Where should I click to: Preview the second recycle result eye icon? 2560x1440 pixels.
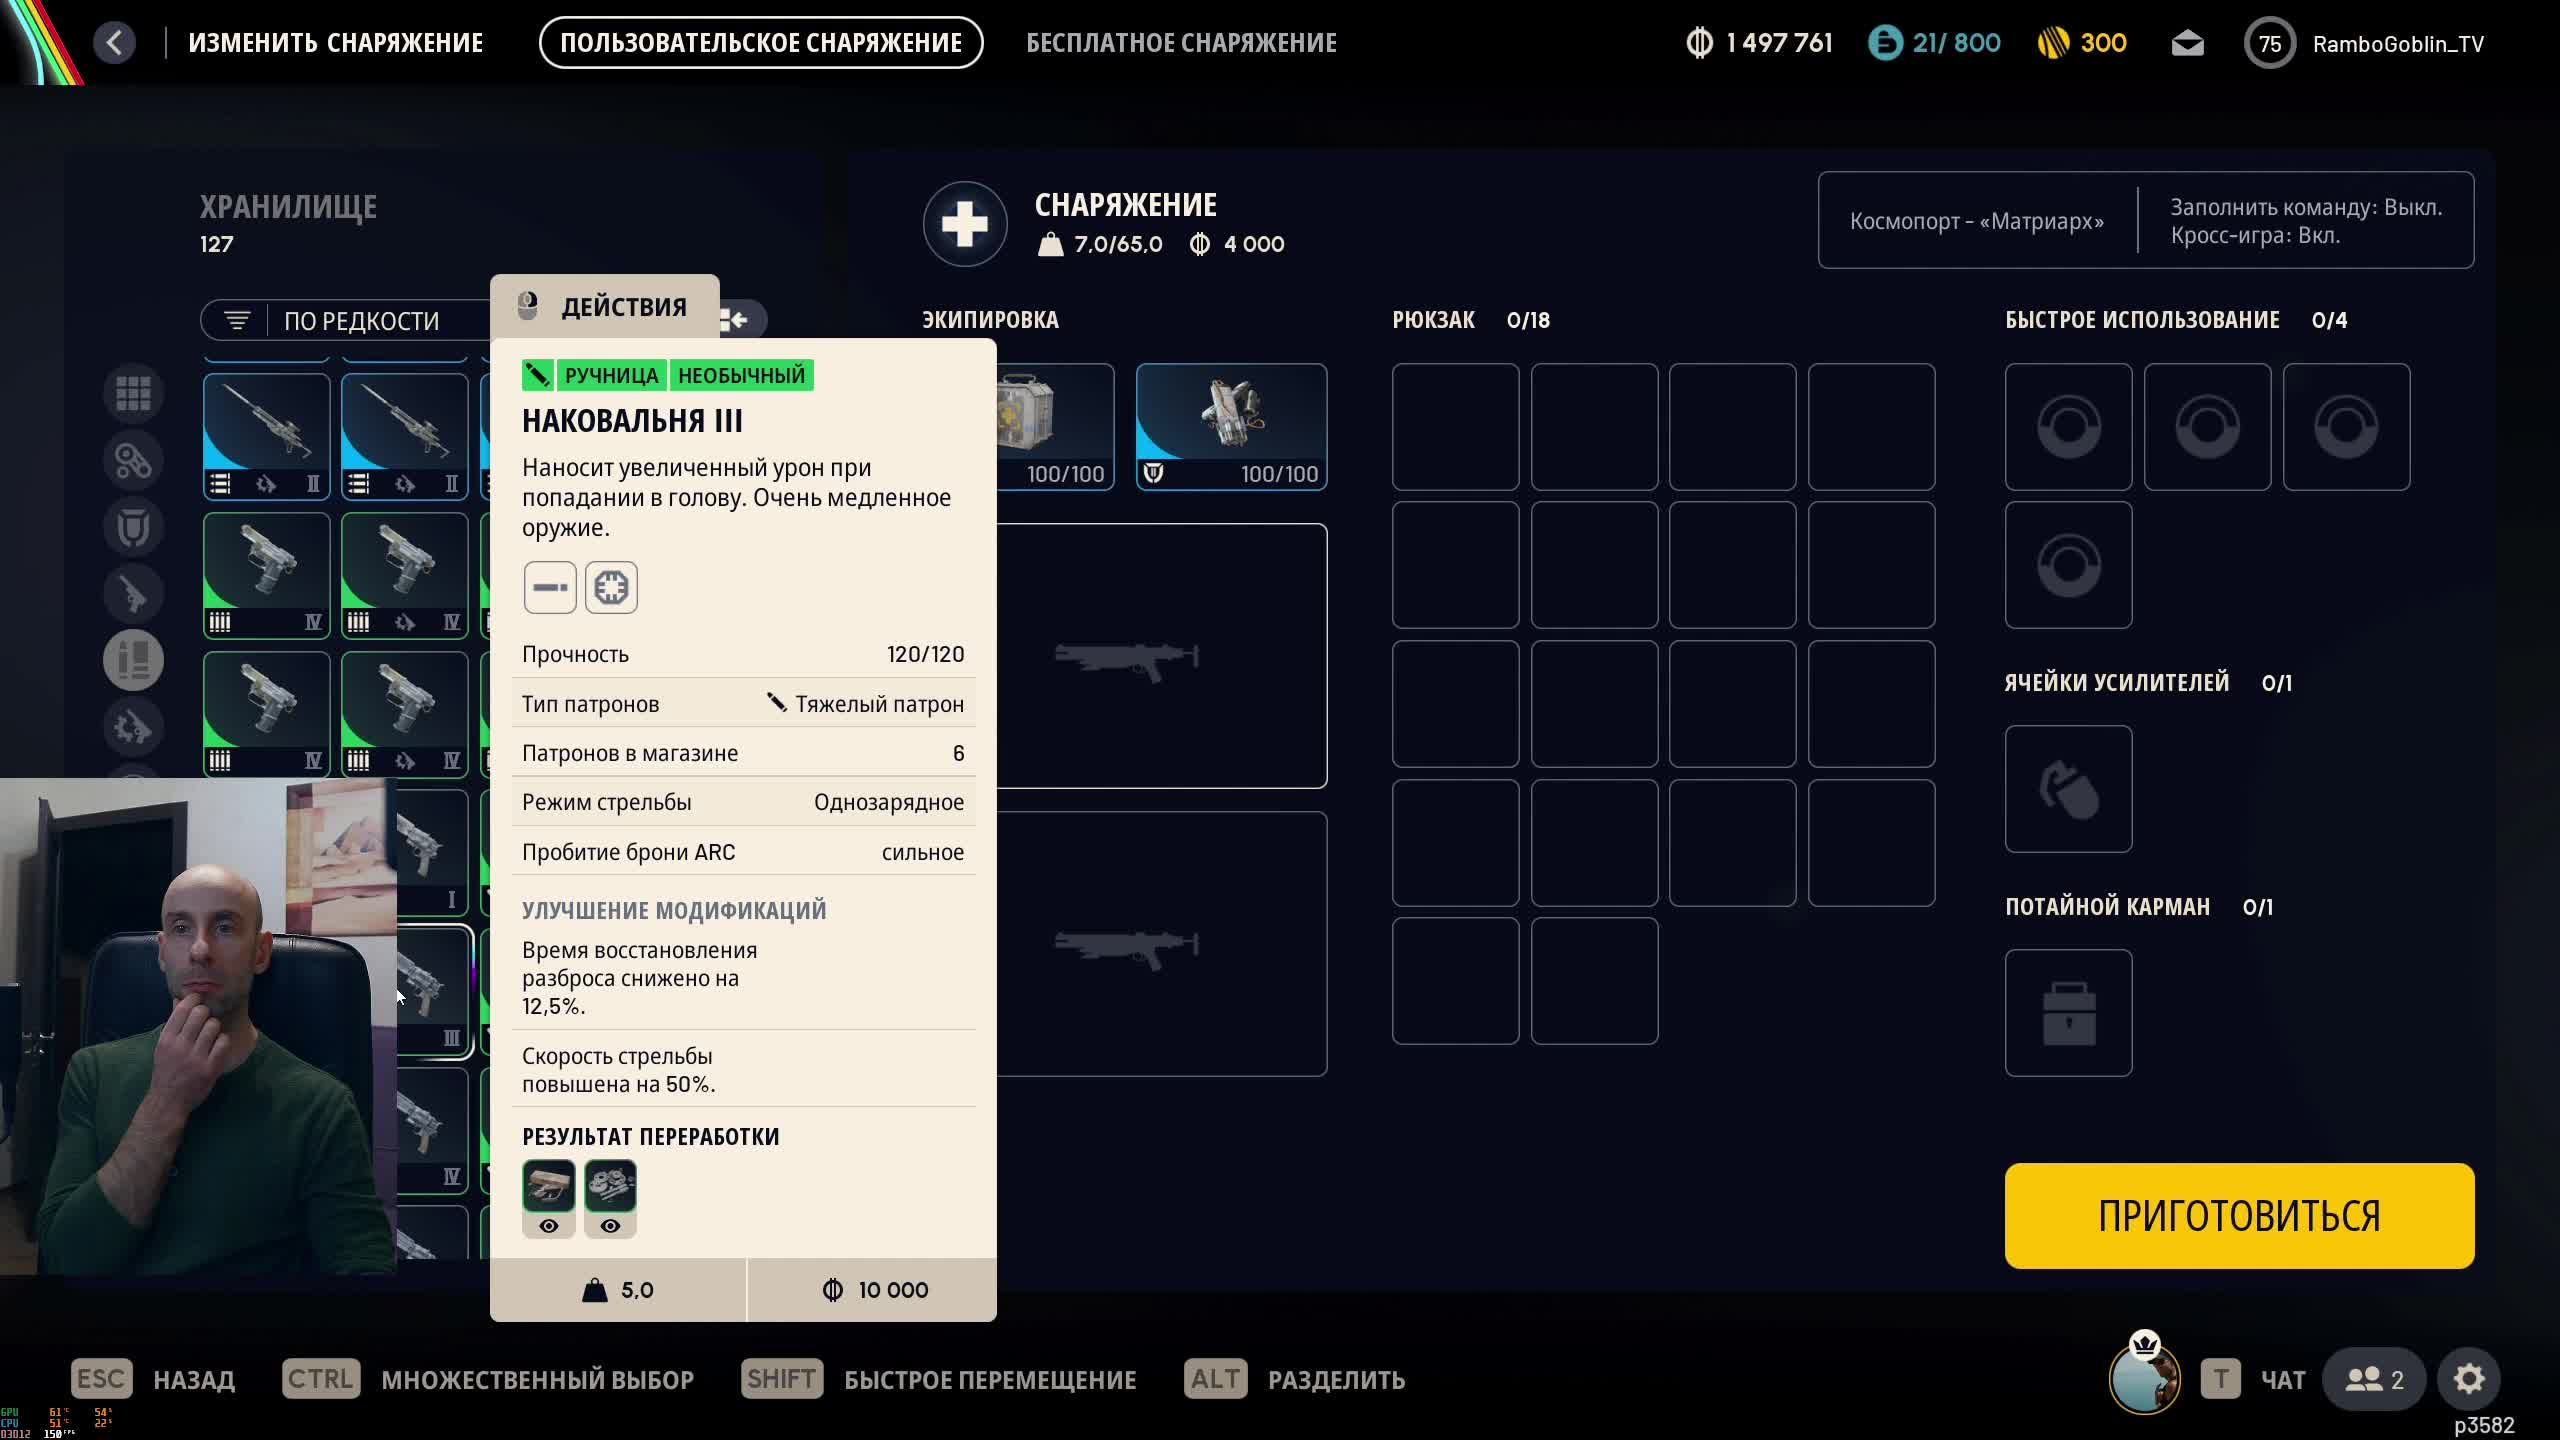coord(610,1226)
